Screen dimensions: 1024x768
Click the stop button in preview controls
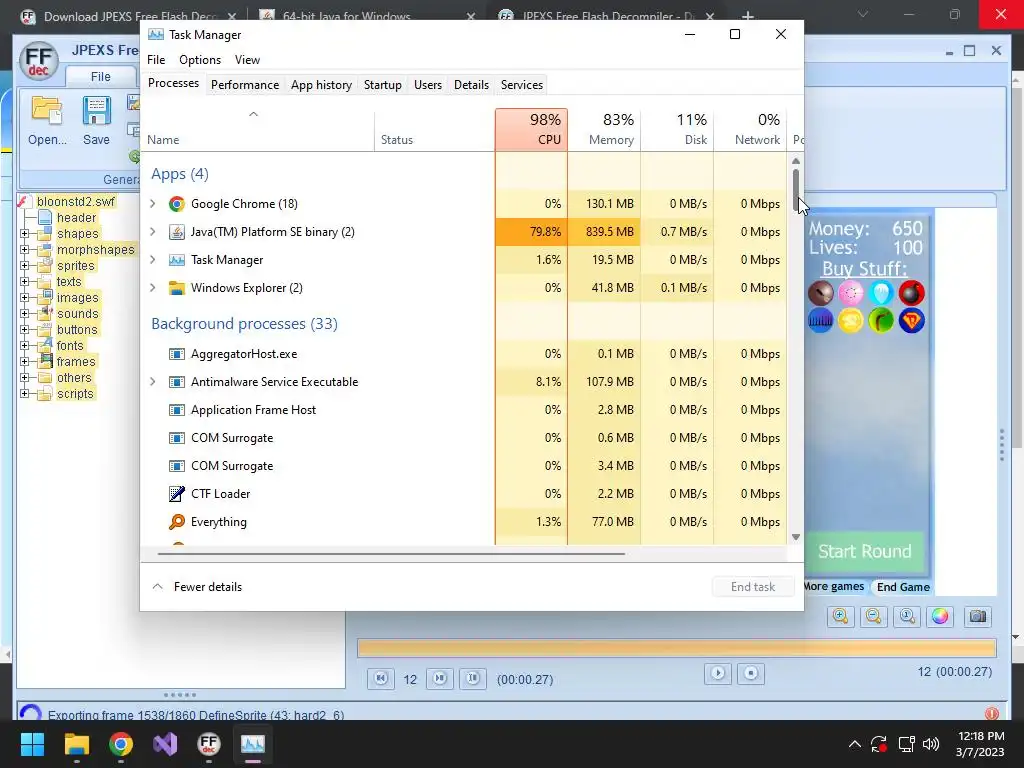point(751,673)
